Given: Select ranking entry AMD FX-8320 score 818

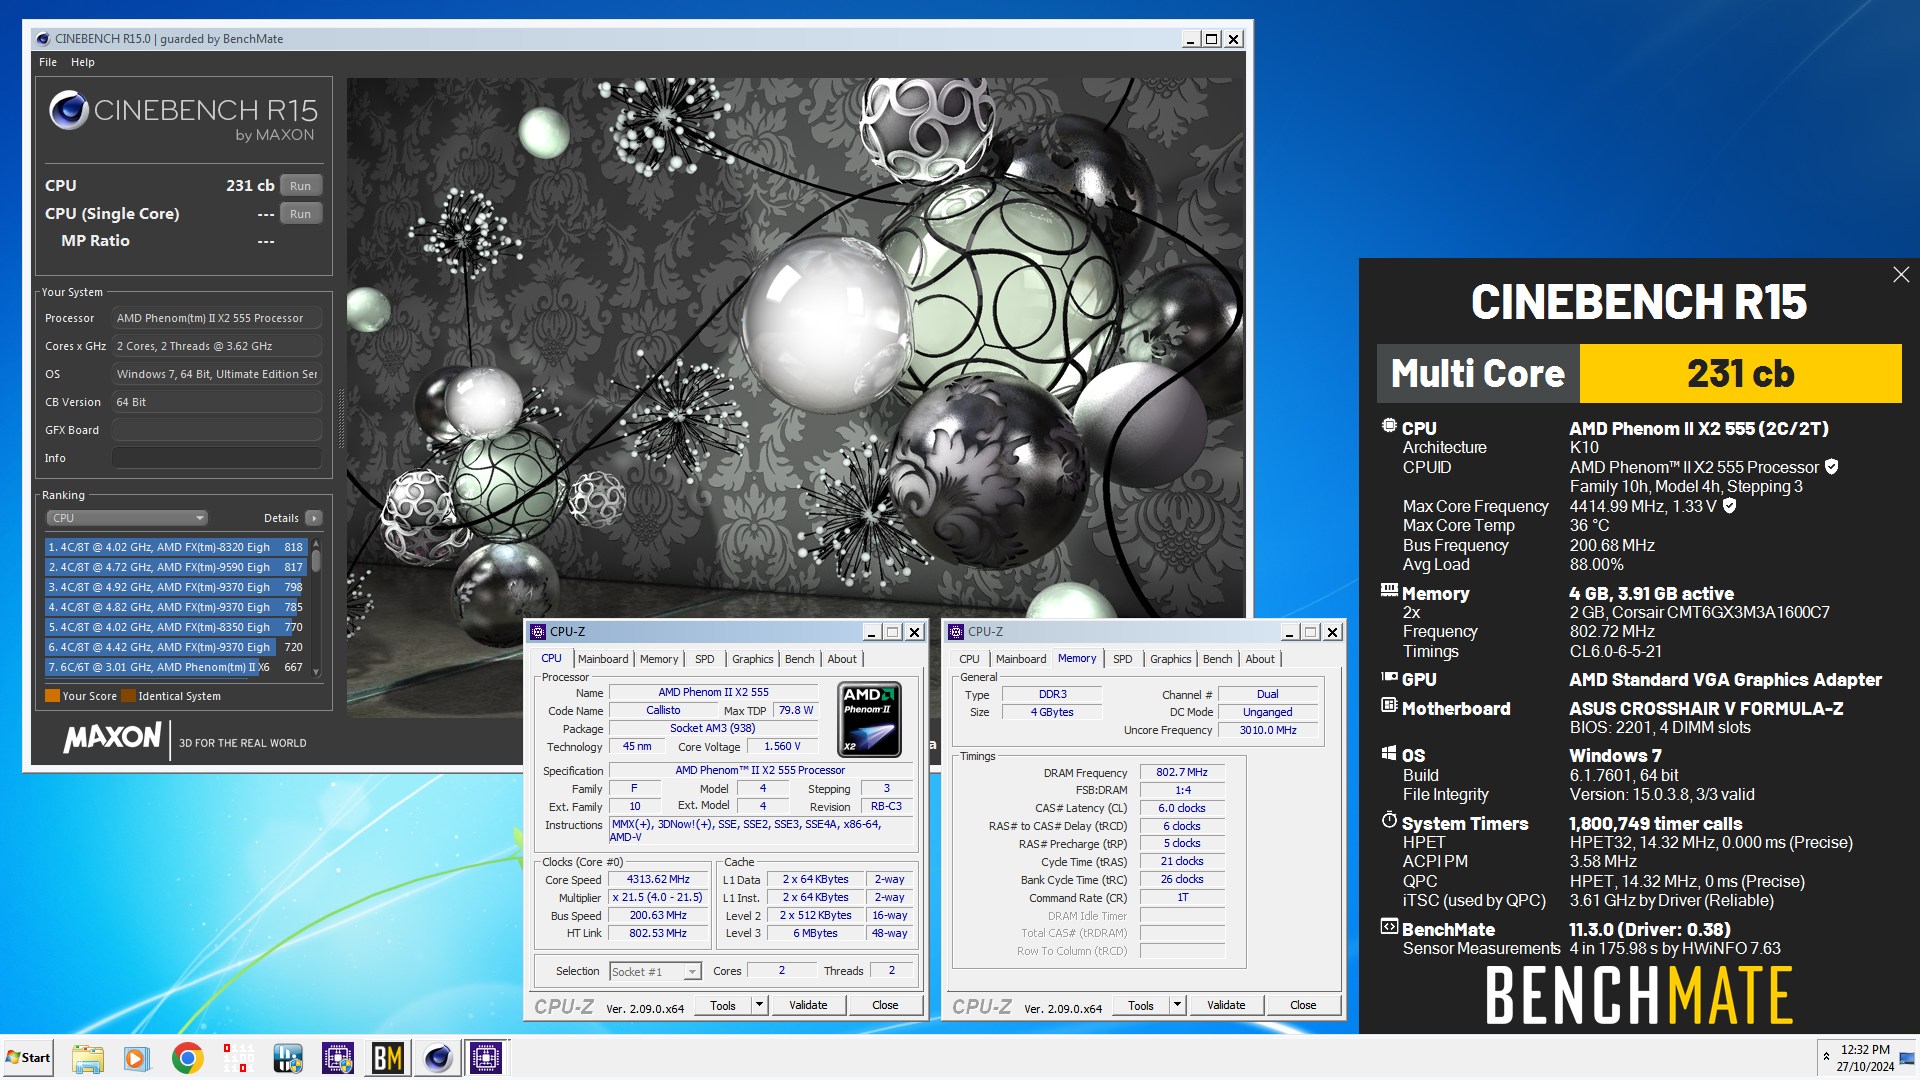Looking at the screenshot, I should pos(175,547).
